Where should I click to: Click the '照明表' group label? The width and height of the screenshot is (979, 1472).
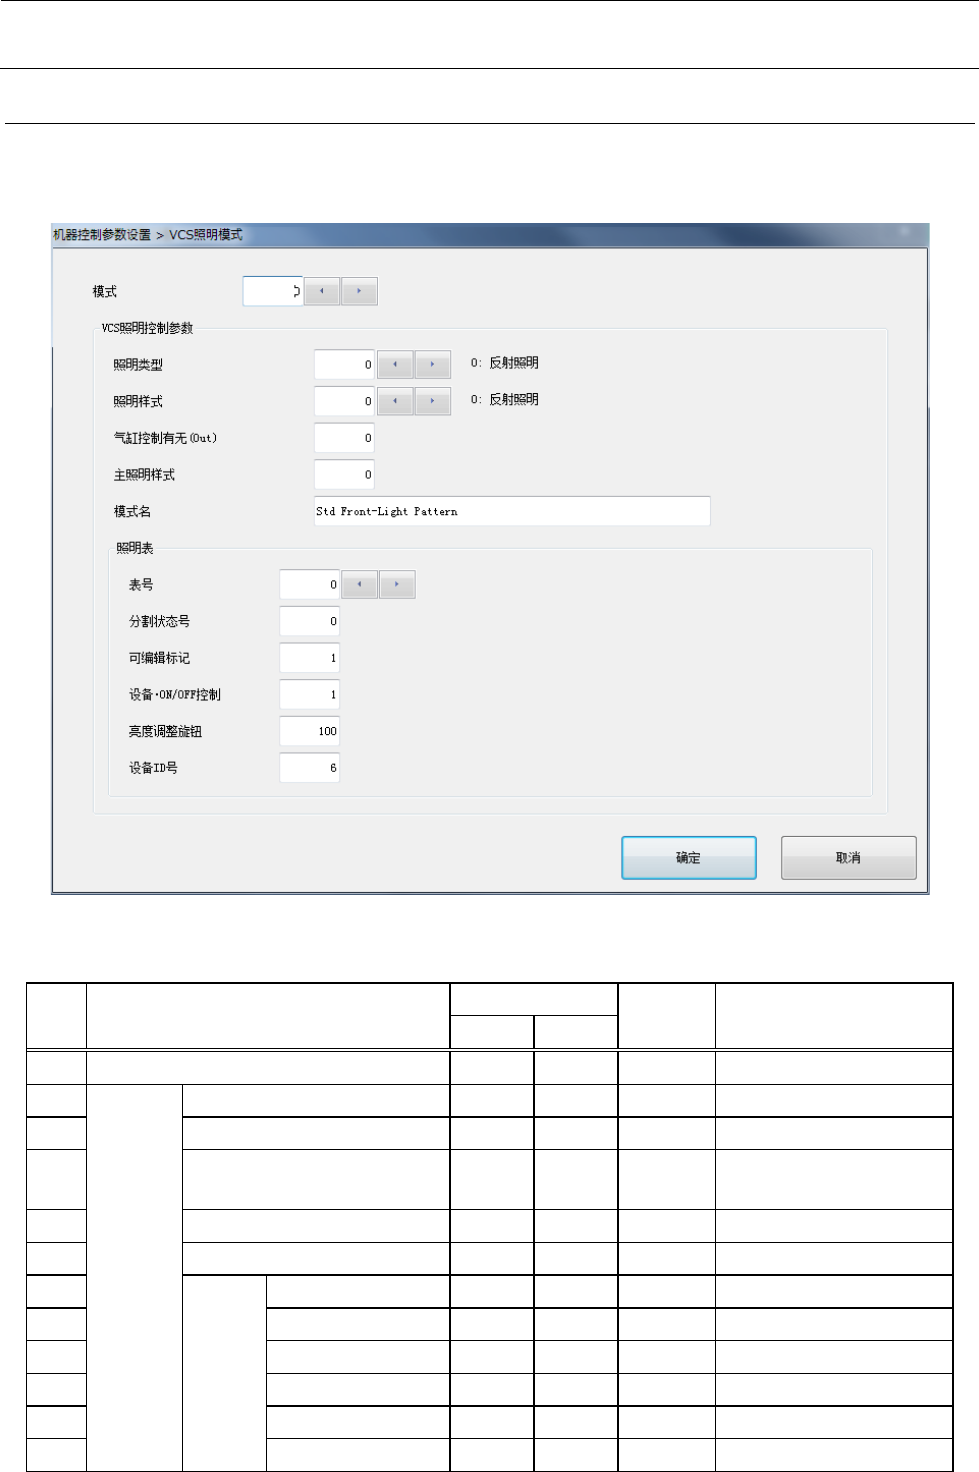point(135,548)
